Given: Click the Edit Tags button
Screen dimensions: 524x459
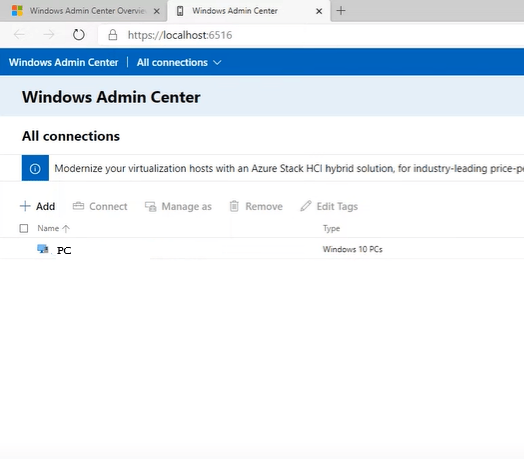Looking at the screenshot, I should point(329,206).
